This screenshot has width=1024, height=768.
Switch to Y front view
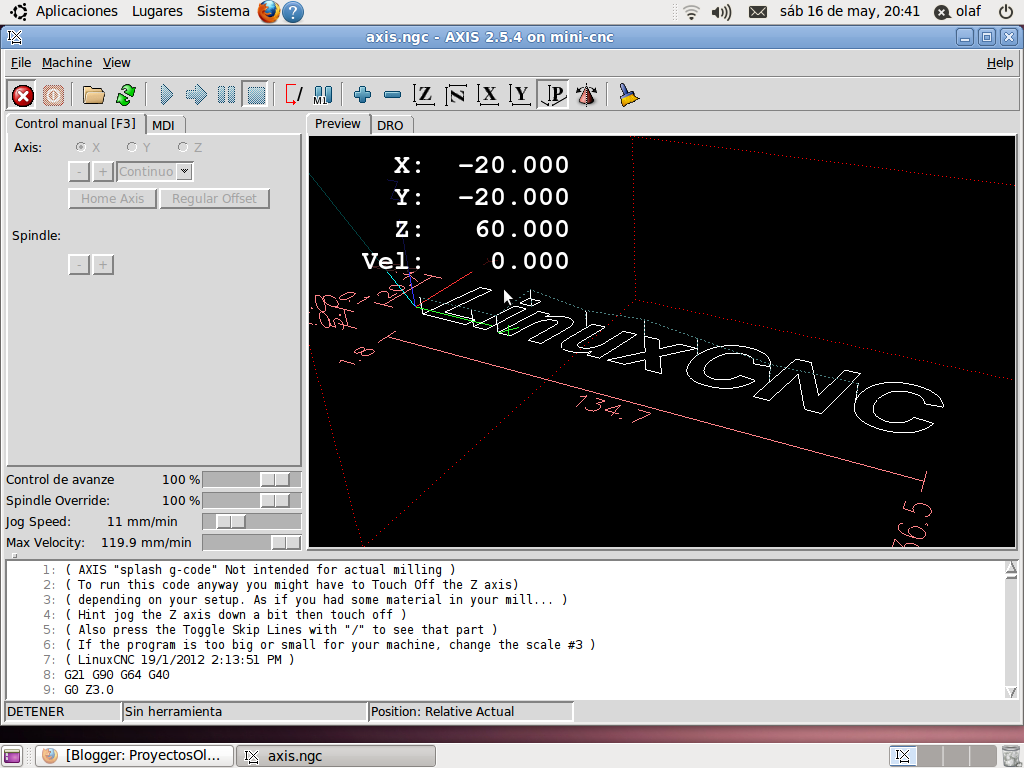[x=520, y=95]
